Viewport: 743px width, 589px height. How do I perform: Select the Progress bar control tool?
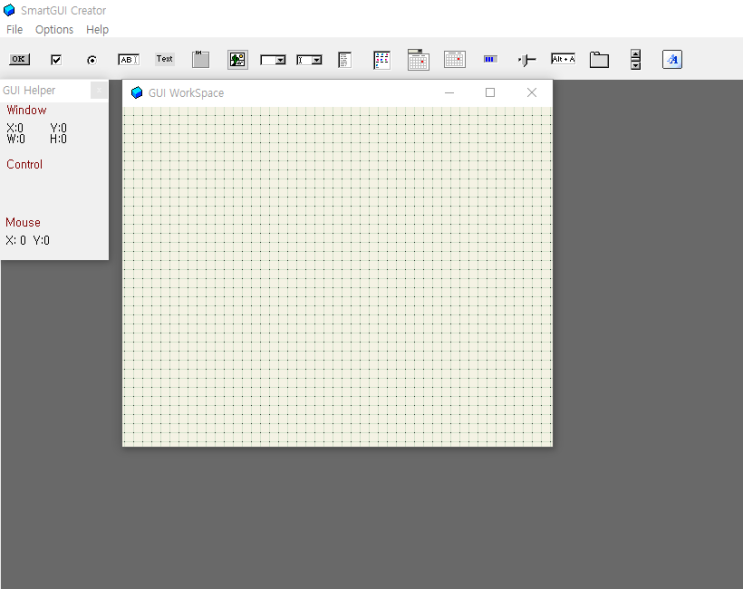(490, 59)
